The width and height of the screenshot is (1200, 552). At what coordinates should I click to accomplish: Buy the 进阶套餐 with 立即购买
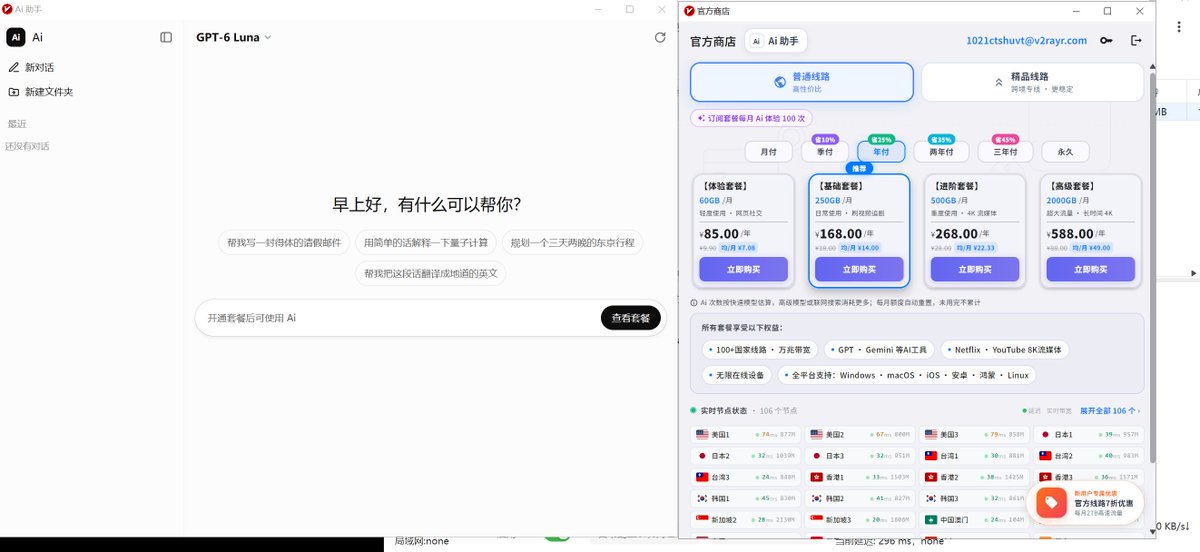[x=975, y=269]
